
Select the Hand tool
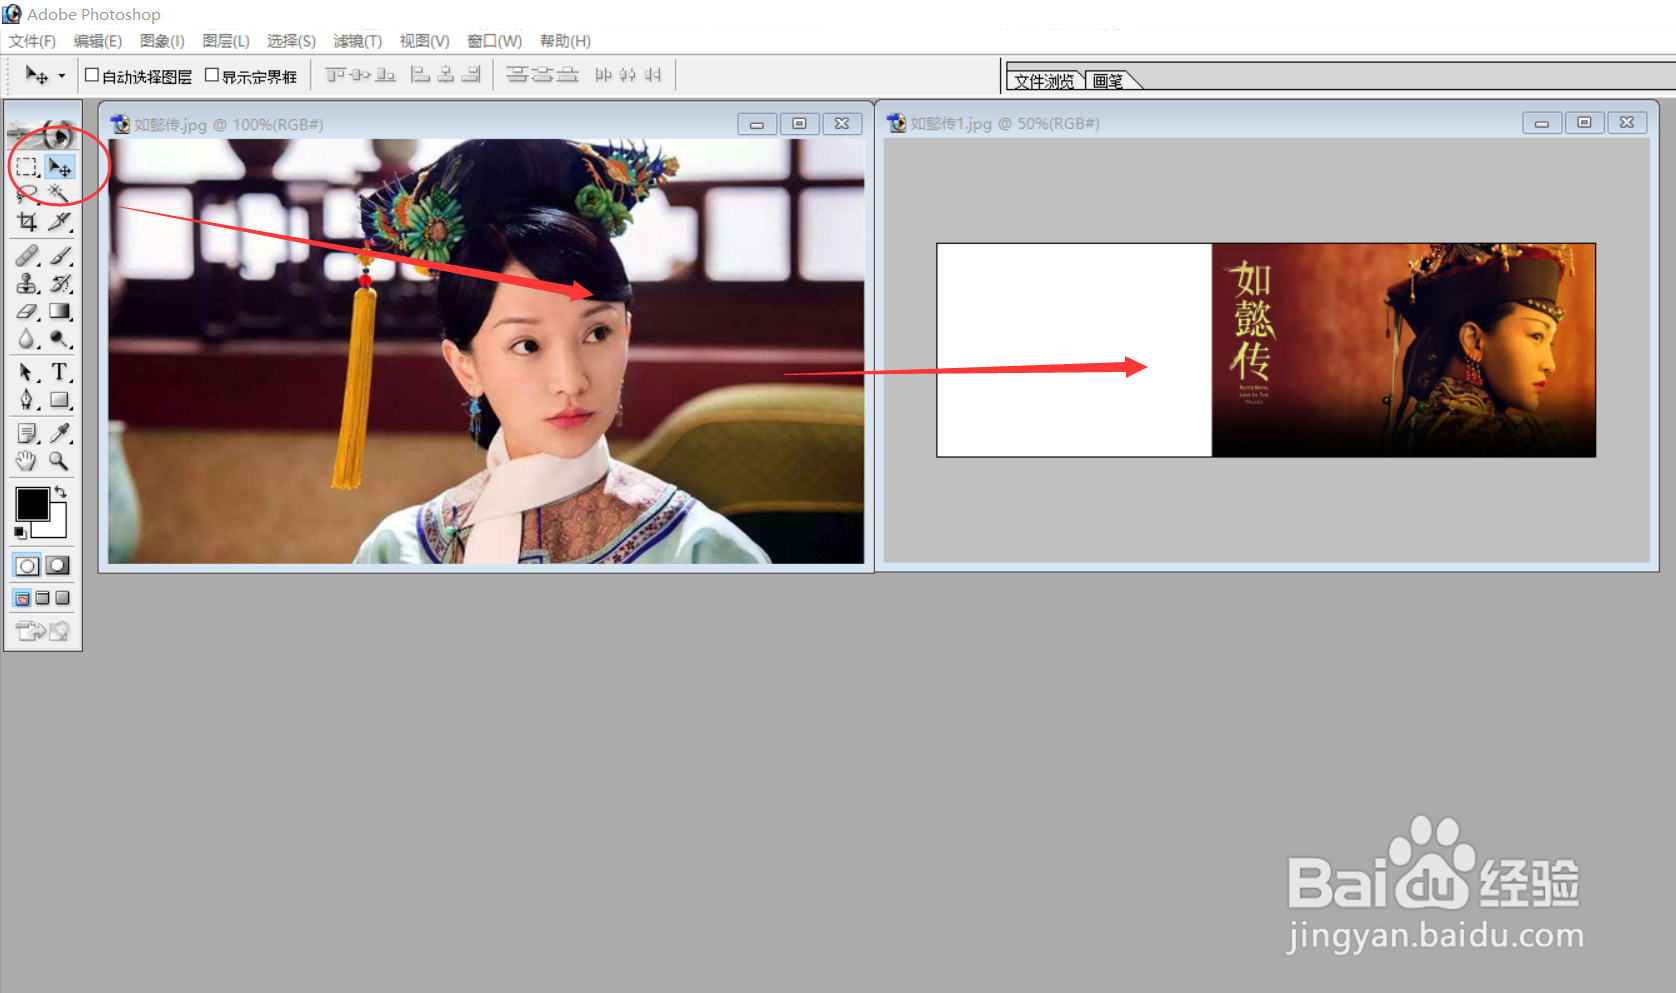pos(27,461)
